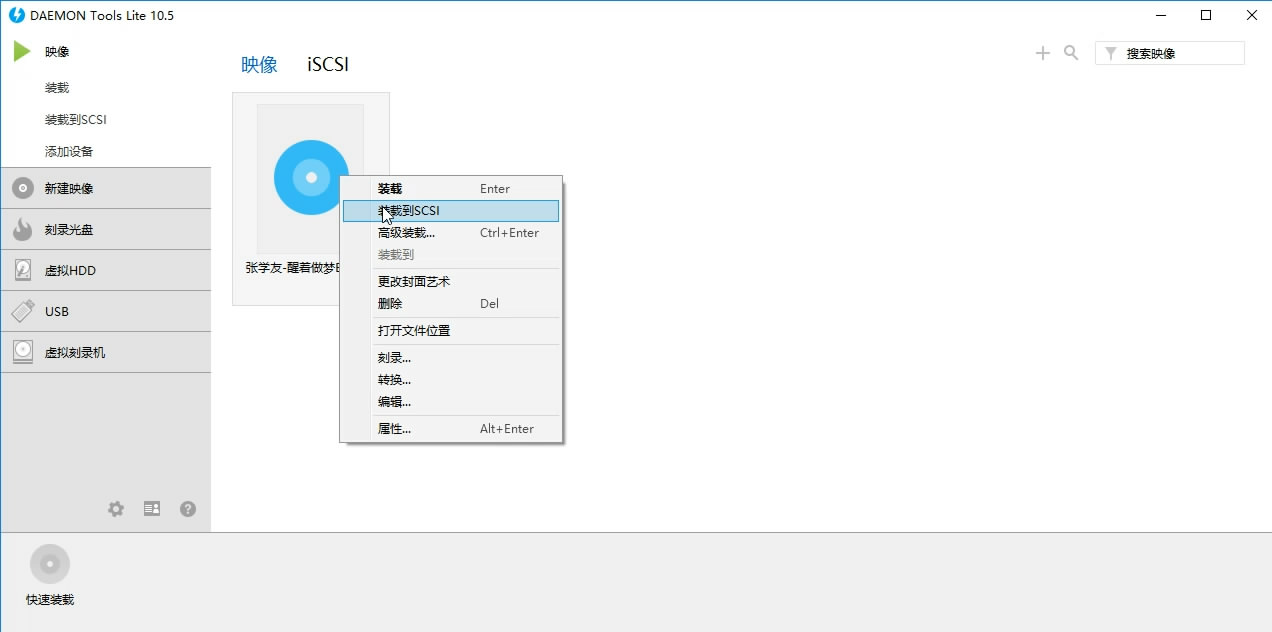Switch to the iSCSI tab
Viewport: 1272px width, 632px height.
(328, 64)
